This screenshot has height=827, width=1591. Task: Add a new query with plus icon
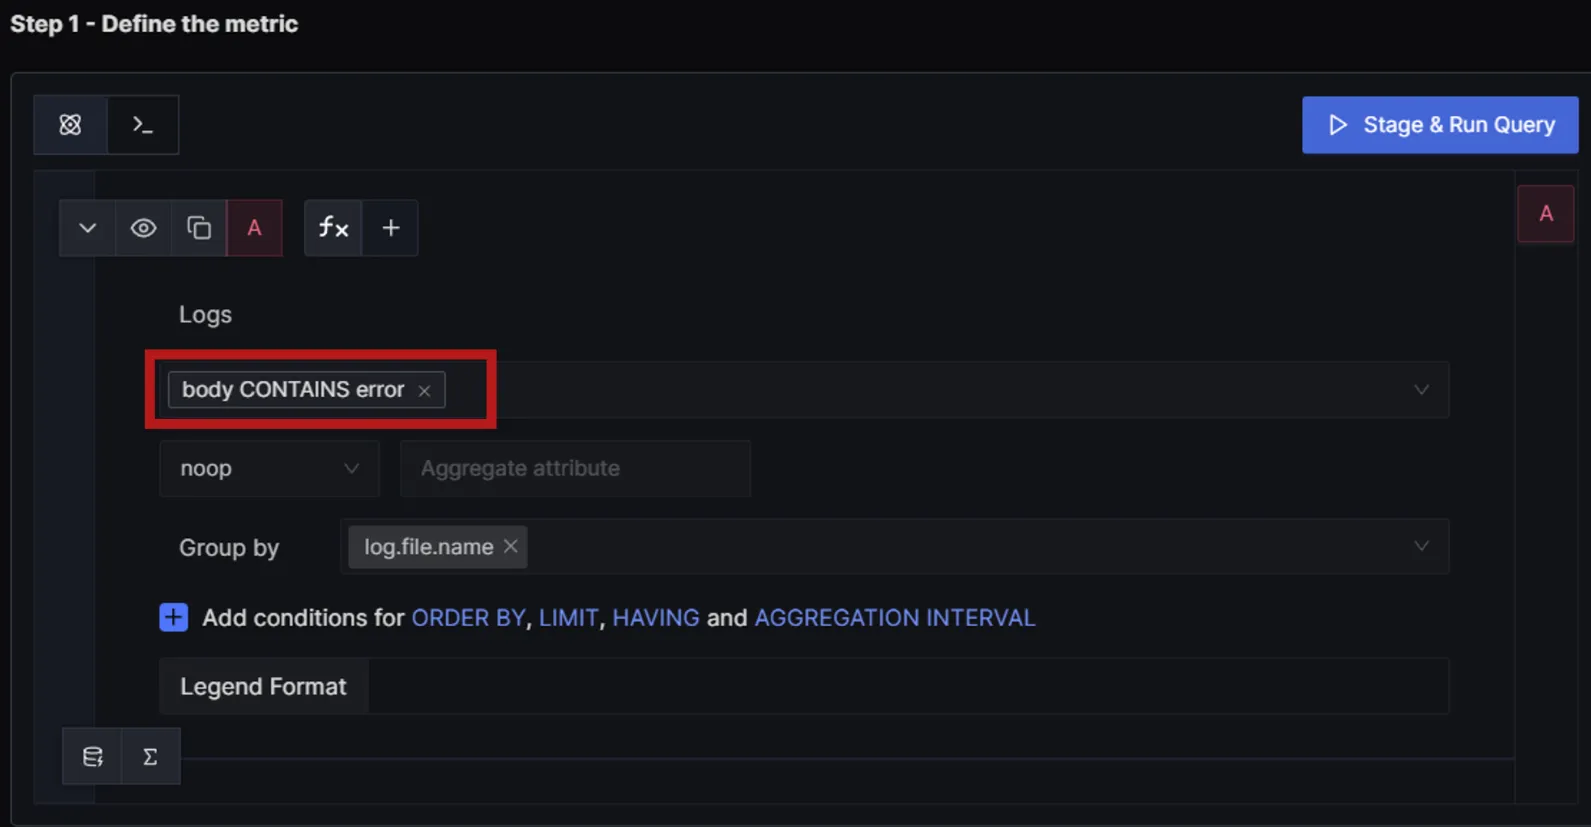tap(391, 228)
